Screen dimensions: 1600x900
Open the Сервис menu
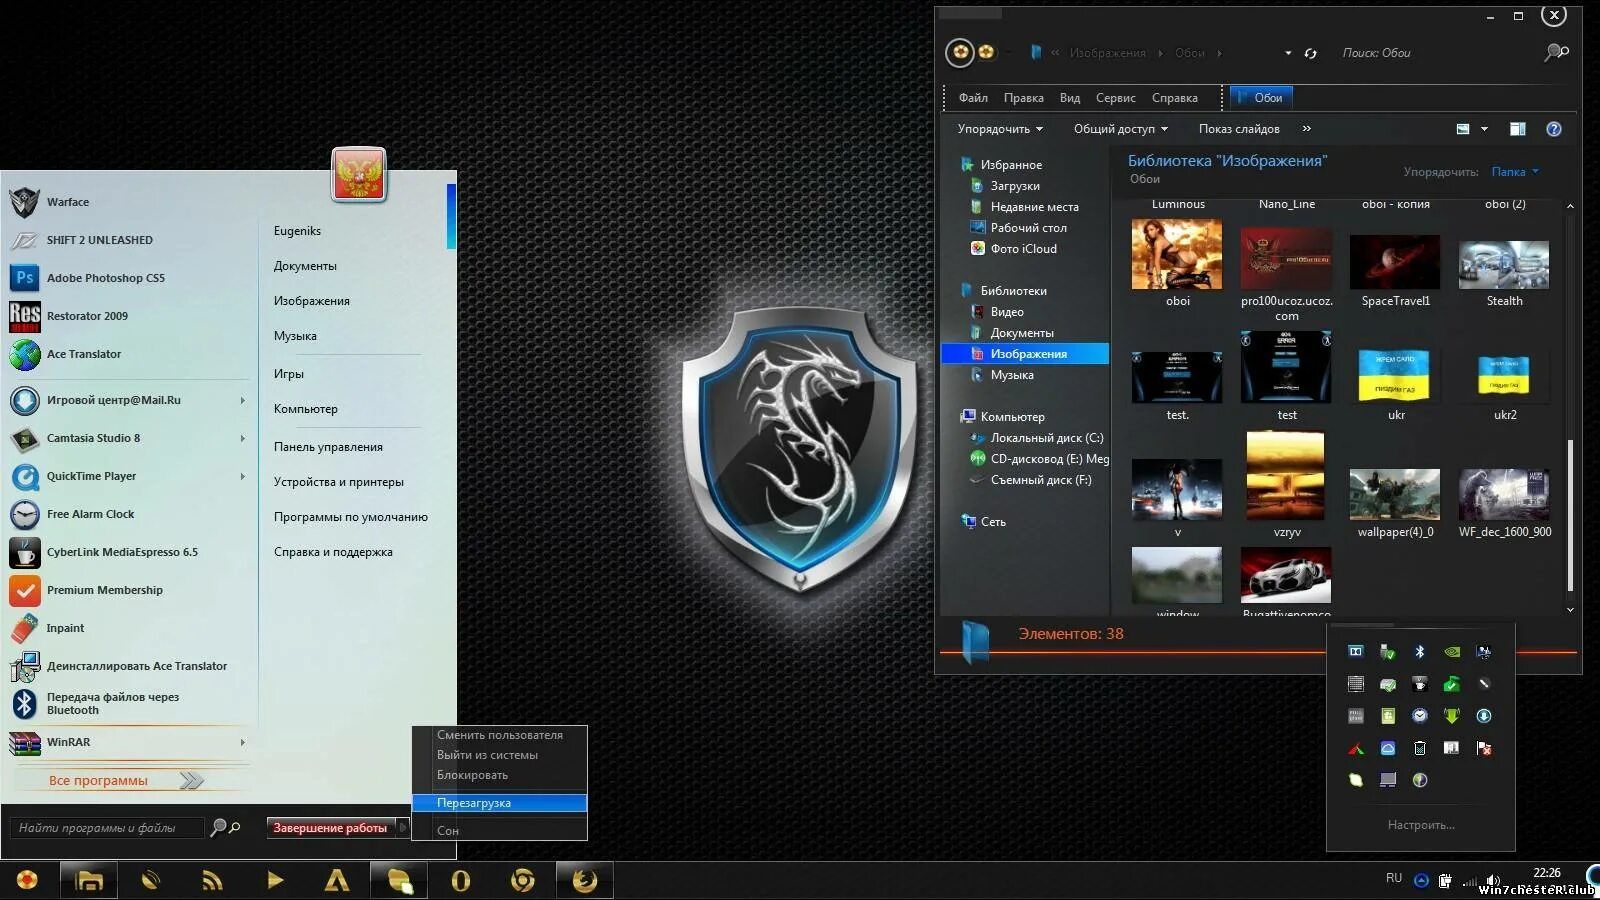1116,97
